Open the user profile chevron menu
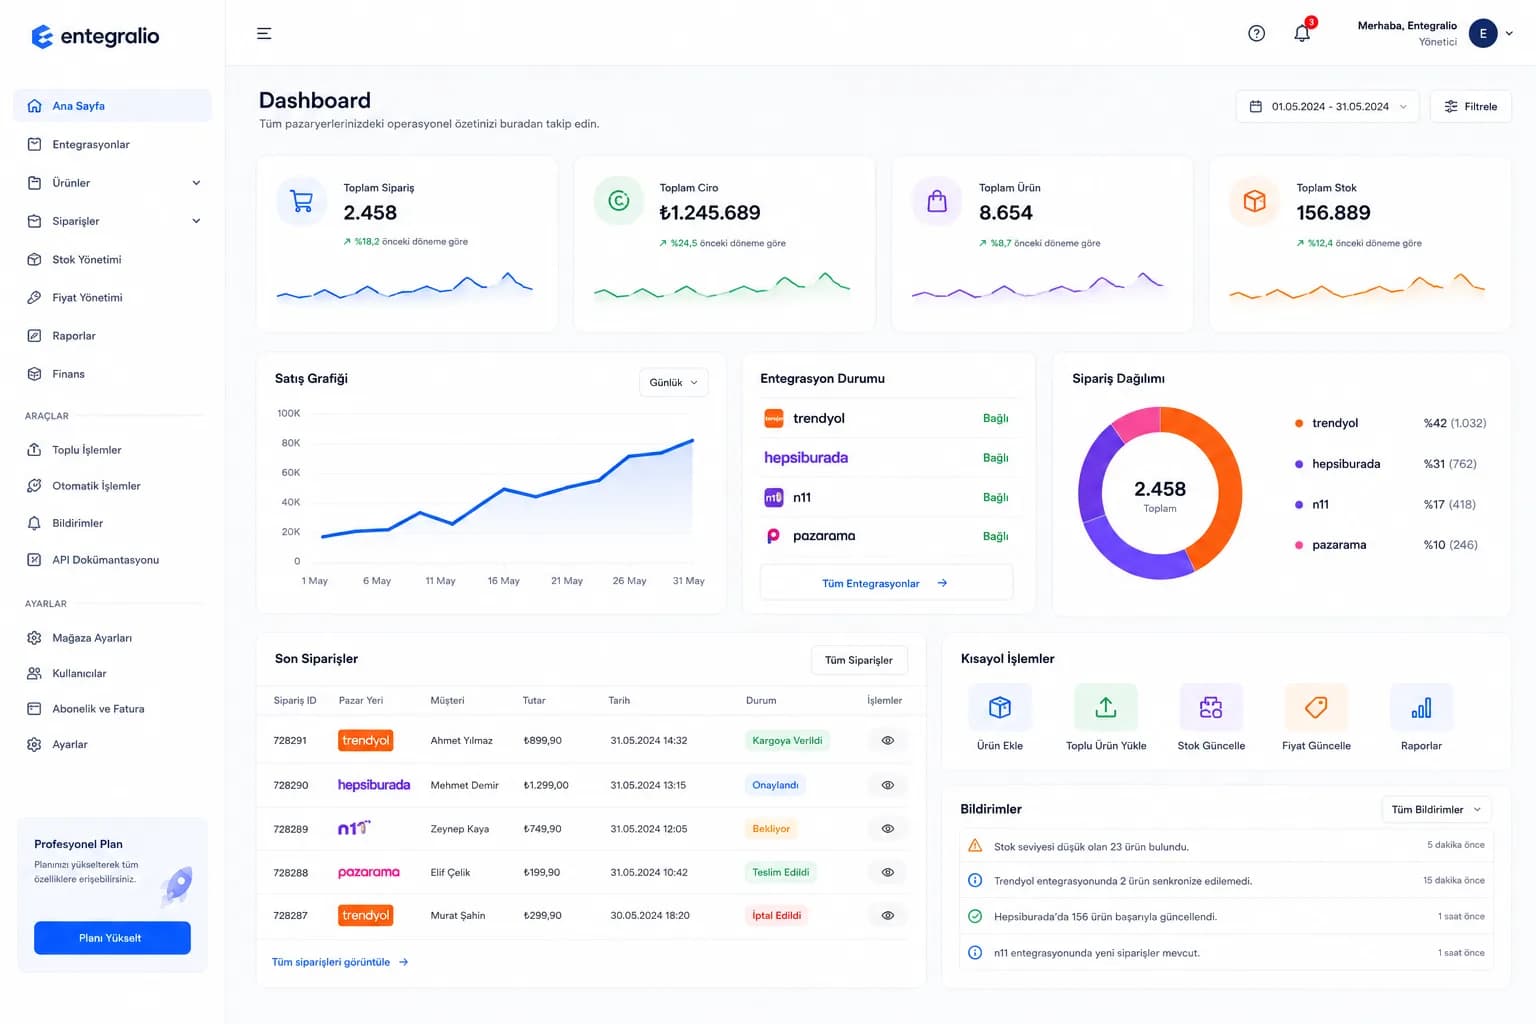Screen dimensions: 1536x1024 click(1510, 34)
